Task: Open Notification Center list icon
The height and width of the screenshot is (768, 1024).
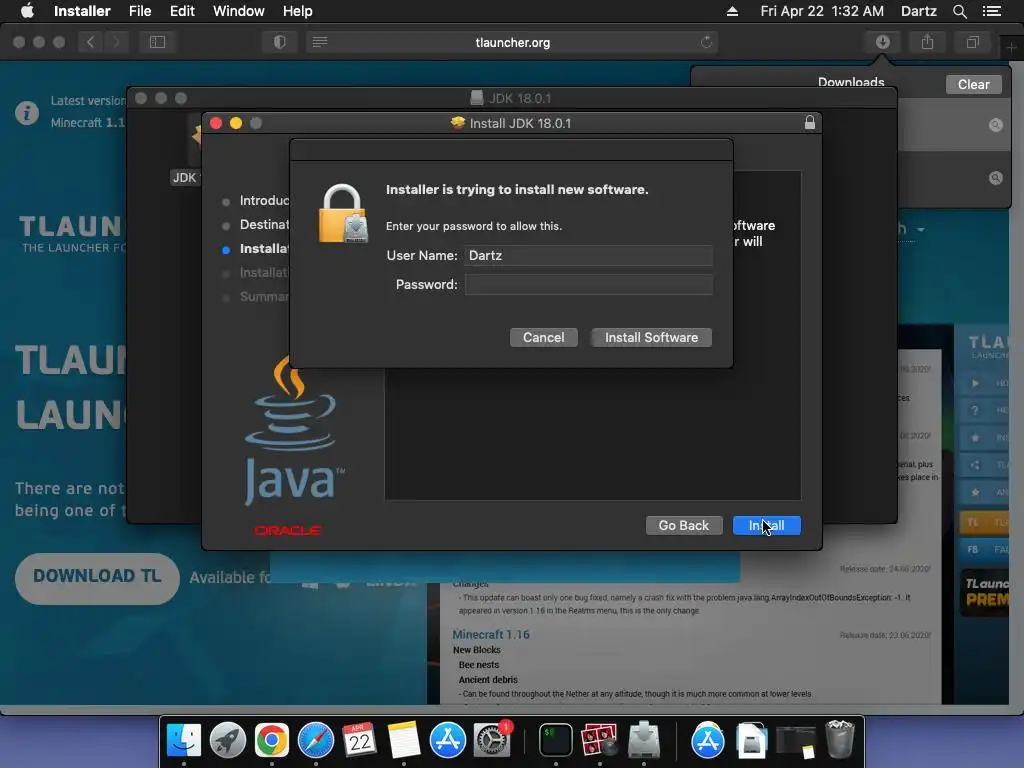Action: pyautogui.click(x=992, y=11)
